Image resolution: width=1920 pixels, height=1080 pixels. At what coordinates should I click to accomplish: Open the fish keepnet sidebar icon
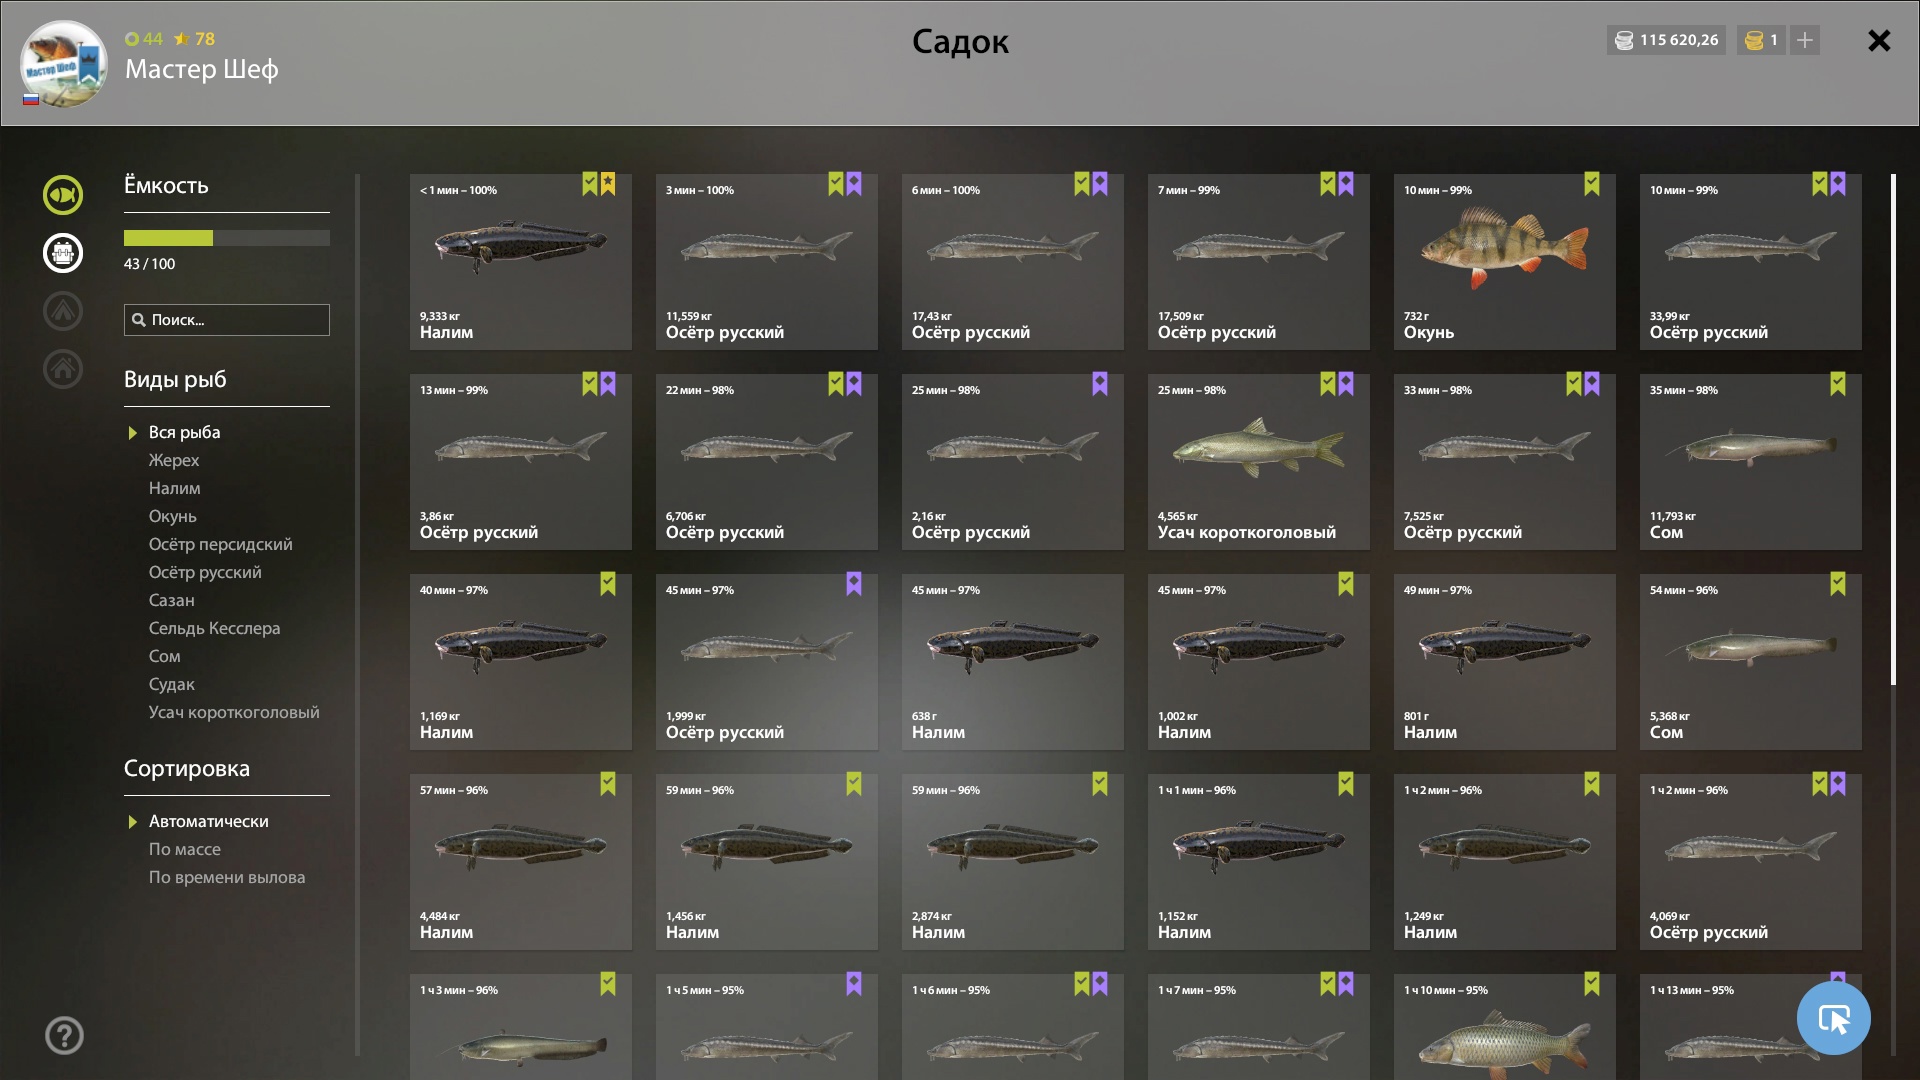coord(63,195)
